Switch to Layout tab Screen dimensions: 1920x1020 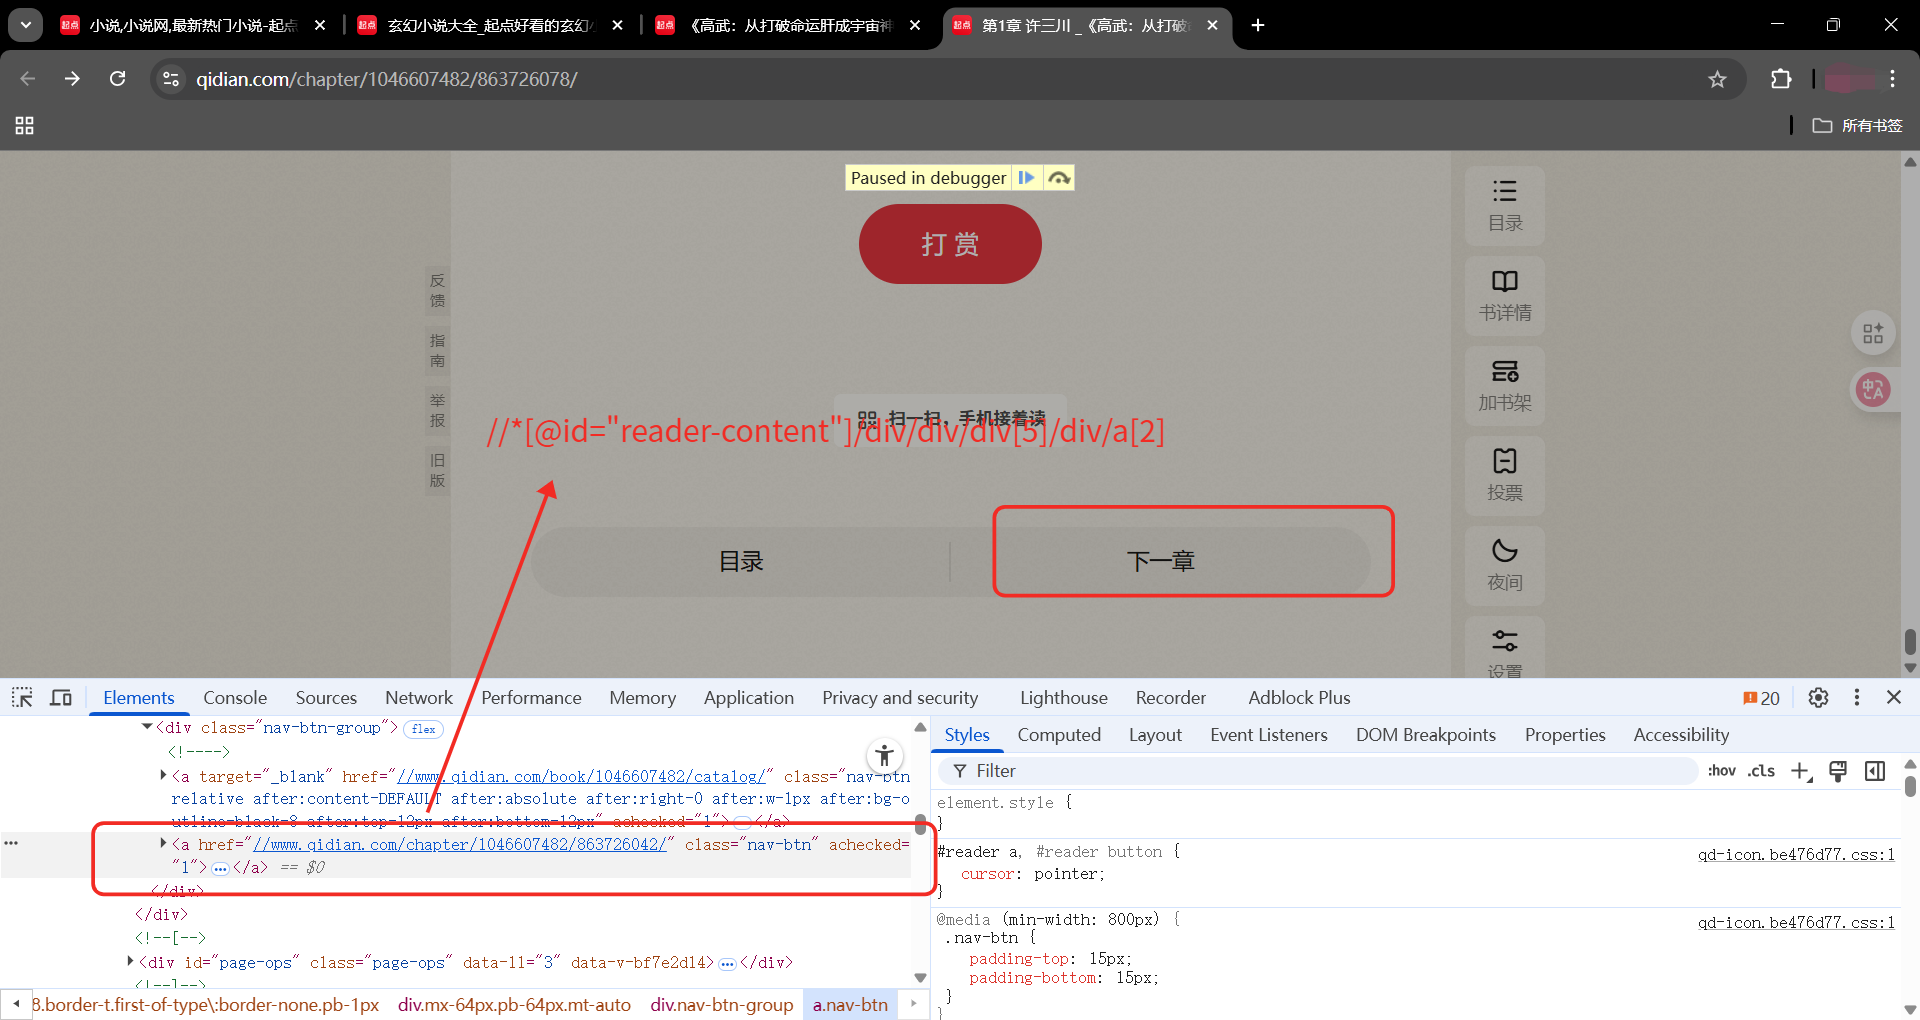(1155, 735)
